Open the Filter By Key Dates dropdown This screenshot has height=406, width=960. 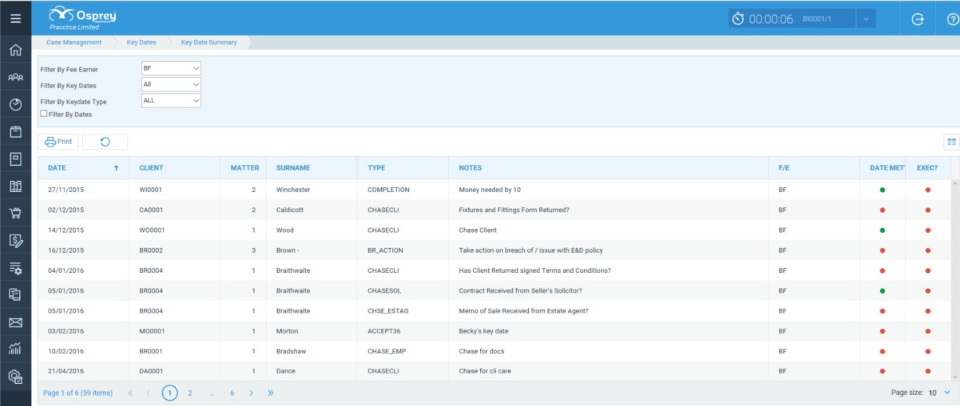pos(171,85)
